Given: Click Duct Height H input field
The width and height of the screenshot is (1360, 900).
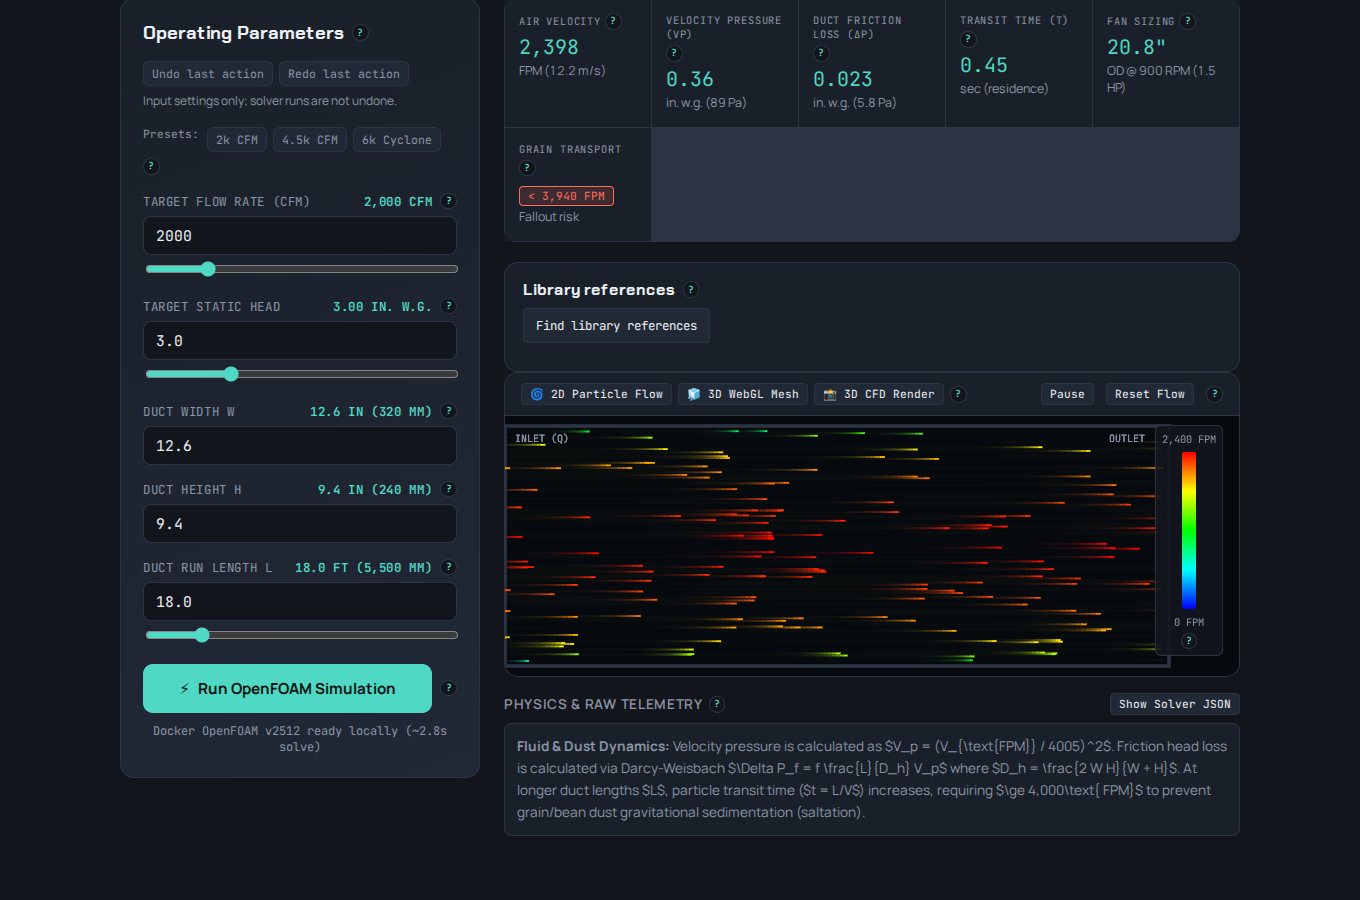Looking at the screenshot, I should (x=300, y=524).
